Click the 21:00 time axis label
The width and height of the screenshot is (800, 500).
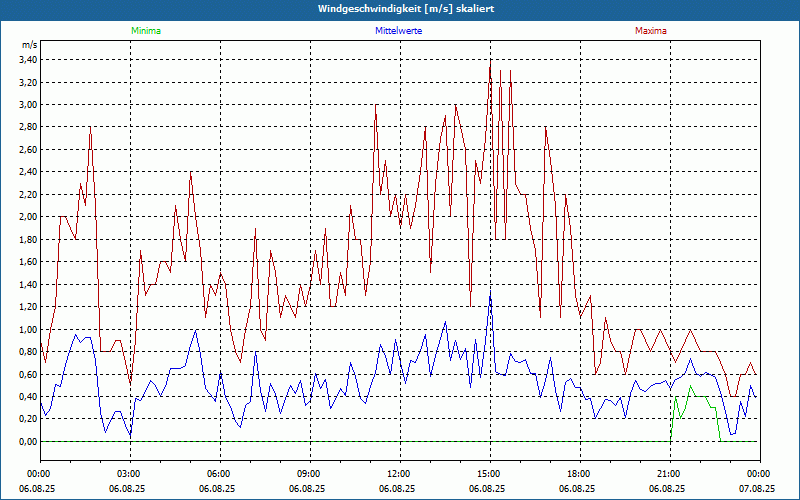670,474
